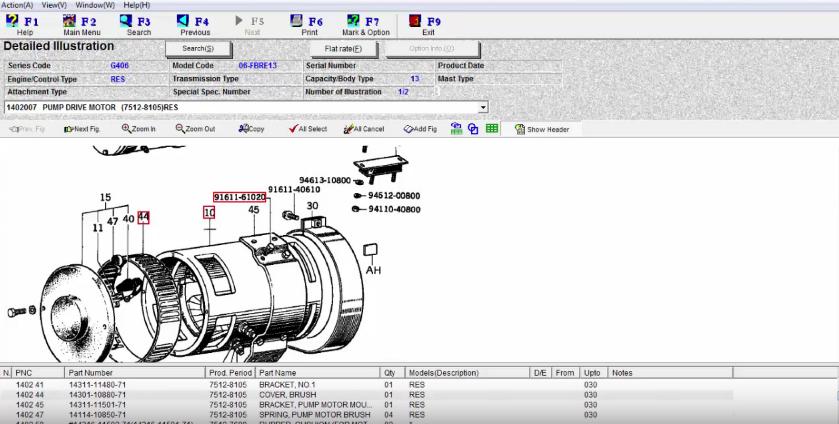Sort by the Part Name column header
Viewport: 839px width, 424px height.
(318, 373)
